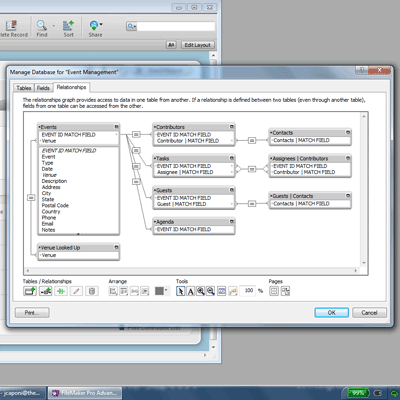The width and height of the screenshot is (400, 400).
Task: Click the zoom percentage field showing 100
Action: coord(248,291)
